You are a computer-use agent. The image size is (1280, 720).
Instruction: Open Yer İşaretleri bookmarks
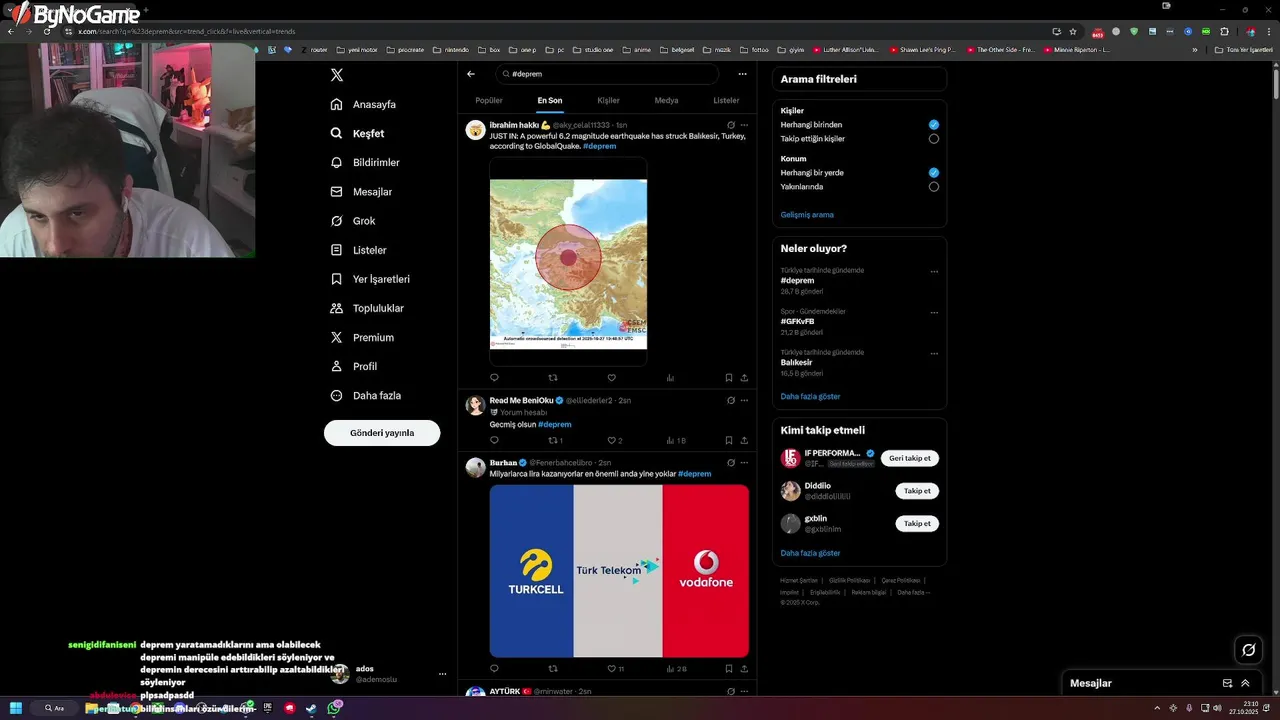[x=370, y=279]
